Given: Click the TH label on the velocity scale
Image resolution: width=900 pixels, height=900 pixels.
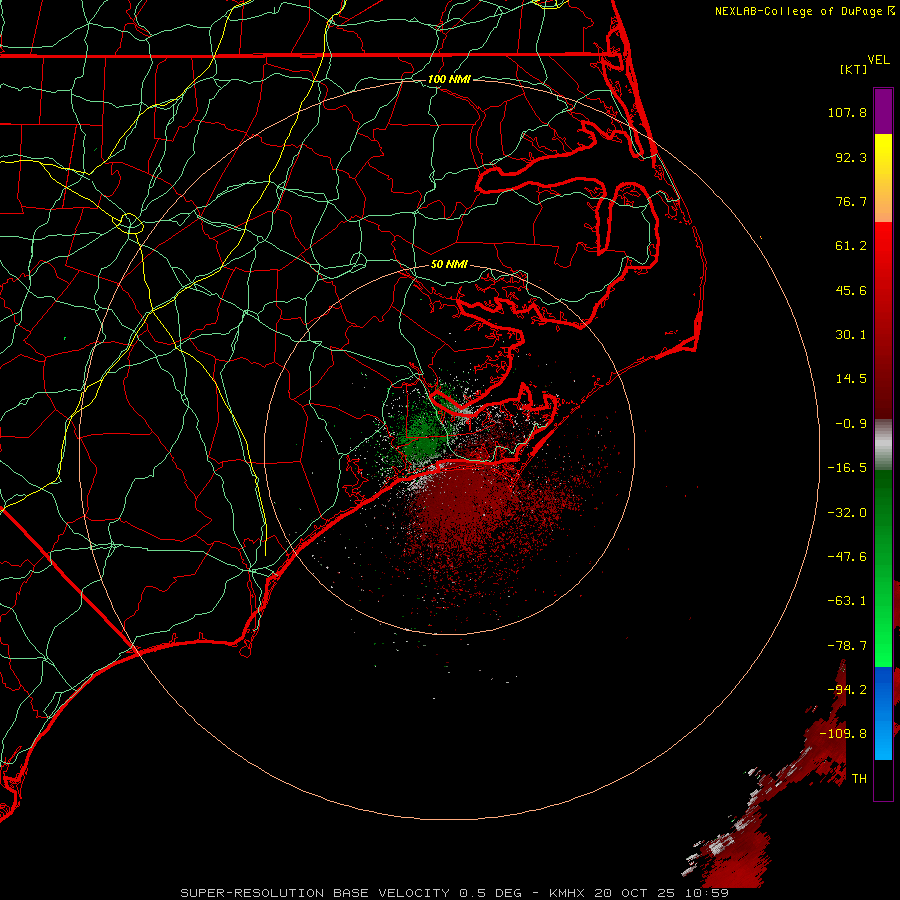Looking at the screenshot, I should [859, 779].
